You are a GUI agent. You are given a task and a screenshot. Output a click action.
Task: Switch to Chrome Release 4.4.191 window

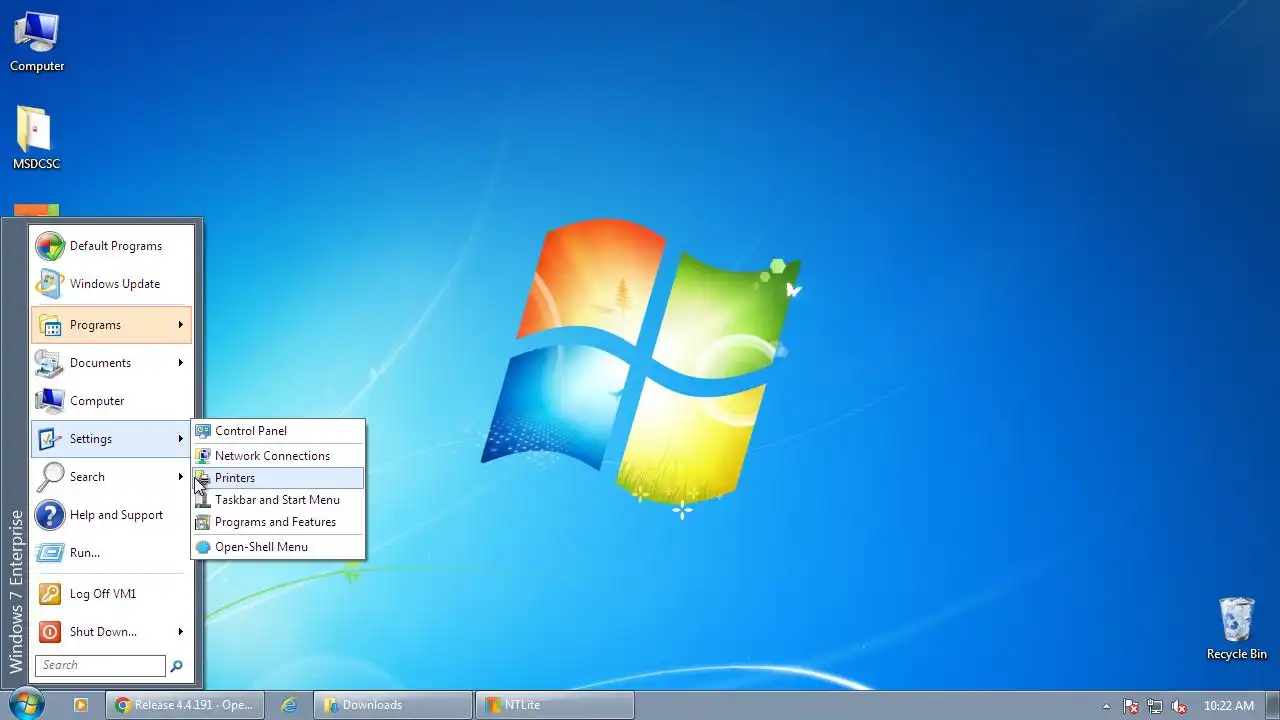[185, 705]
